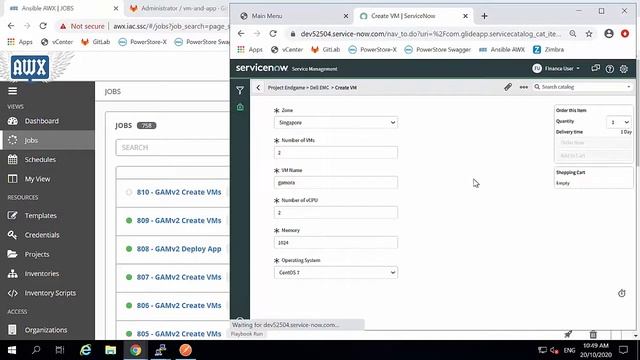Screen dimensions: 640x360
Task: Switch to Create VM ServiceNow tab
Action: point(412,16)
